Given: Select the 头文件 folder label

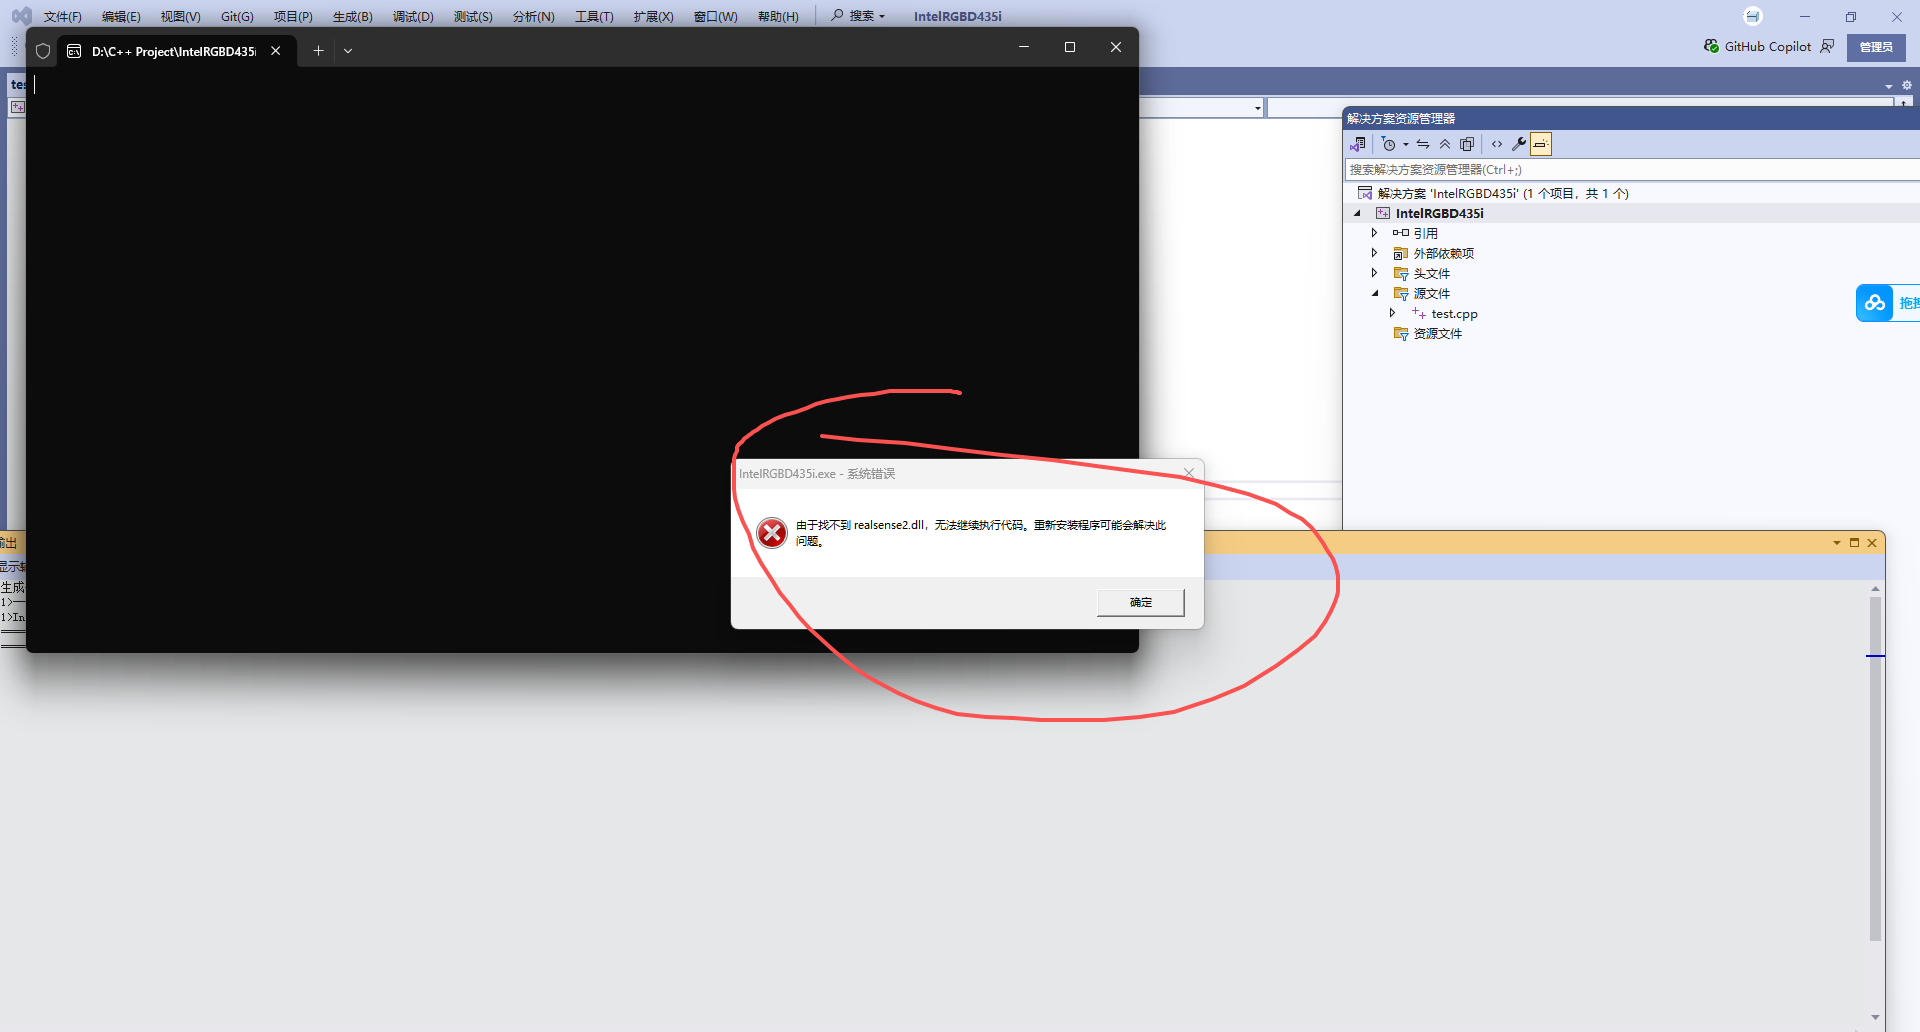Looking at the screenshot, I should [1431, 274].
